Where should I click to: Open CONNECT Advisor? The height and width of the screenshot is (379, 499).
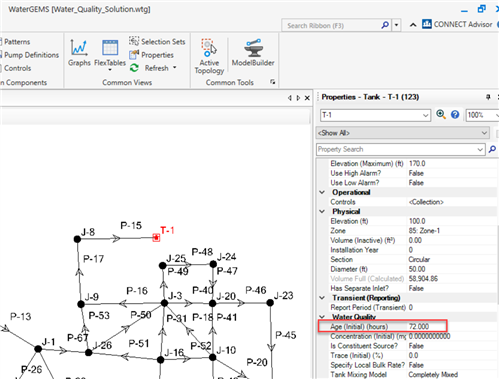point(457,24)
